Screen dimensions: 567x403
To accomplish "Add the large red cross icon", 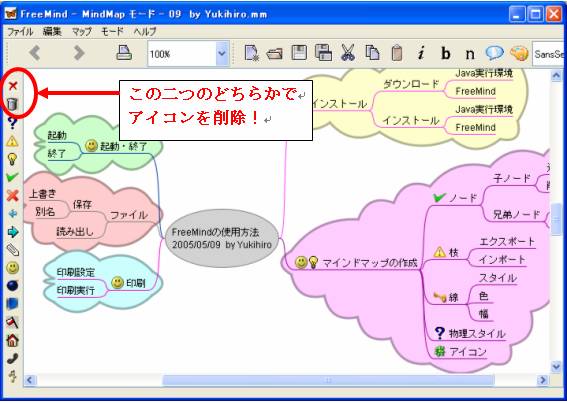I will coord(12,196).
